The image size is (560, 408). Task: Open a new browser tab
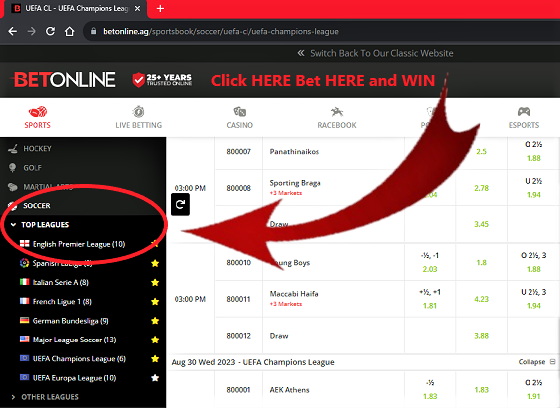pos(160,9)
